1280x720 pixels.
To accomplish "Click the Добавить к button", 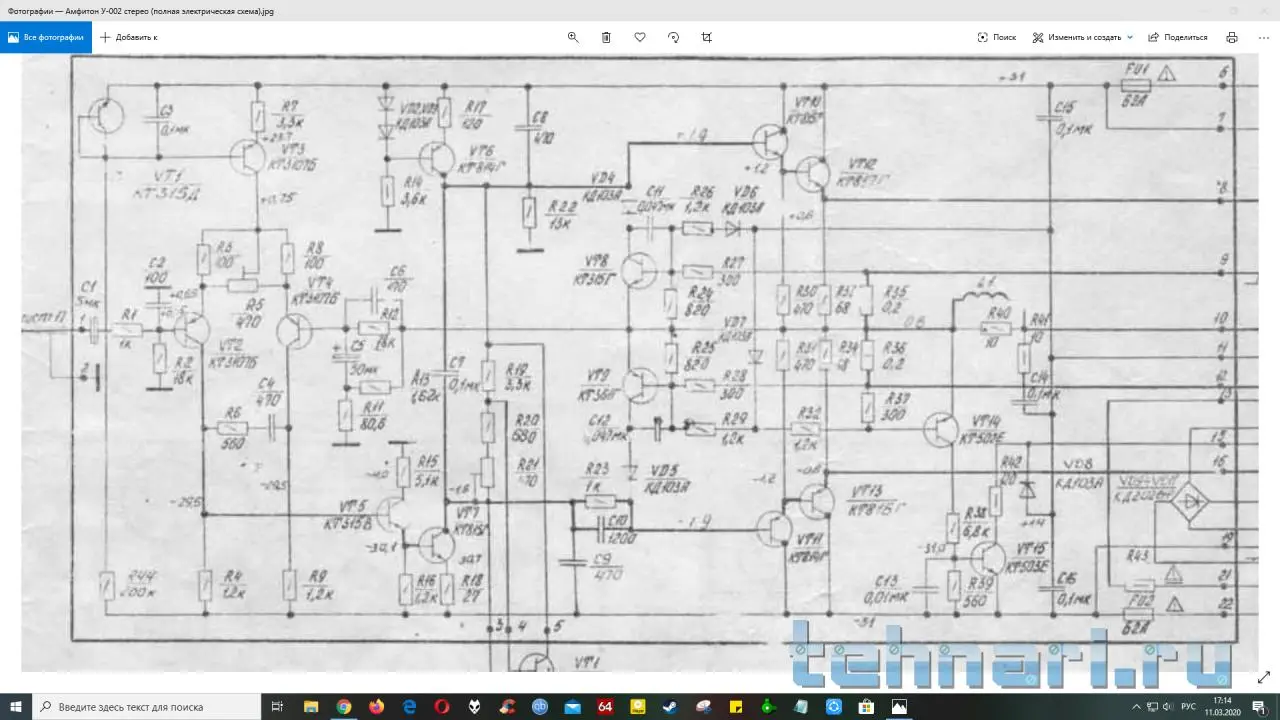I will tap(129, 37).
